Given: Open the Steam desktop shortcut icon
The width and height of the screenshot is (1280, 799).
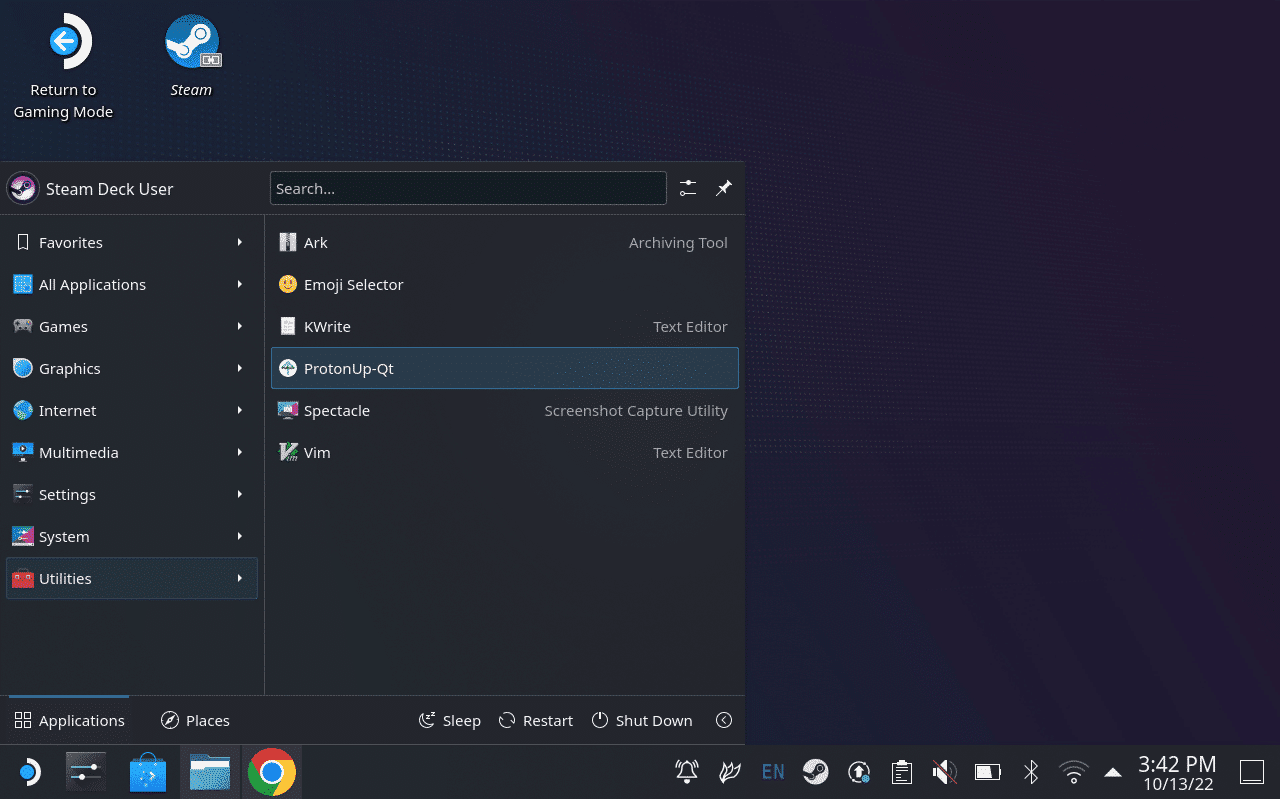Looking at the screenshot, I should coord(191,42).
